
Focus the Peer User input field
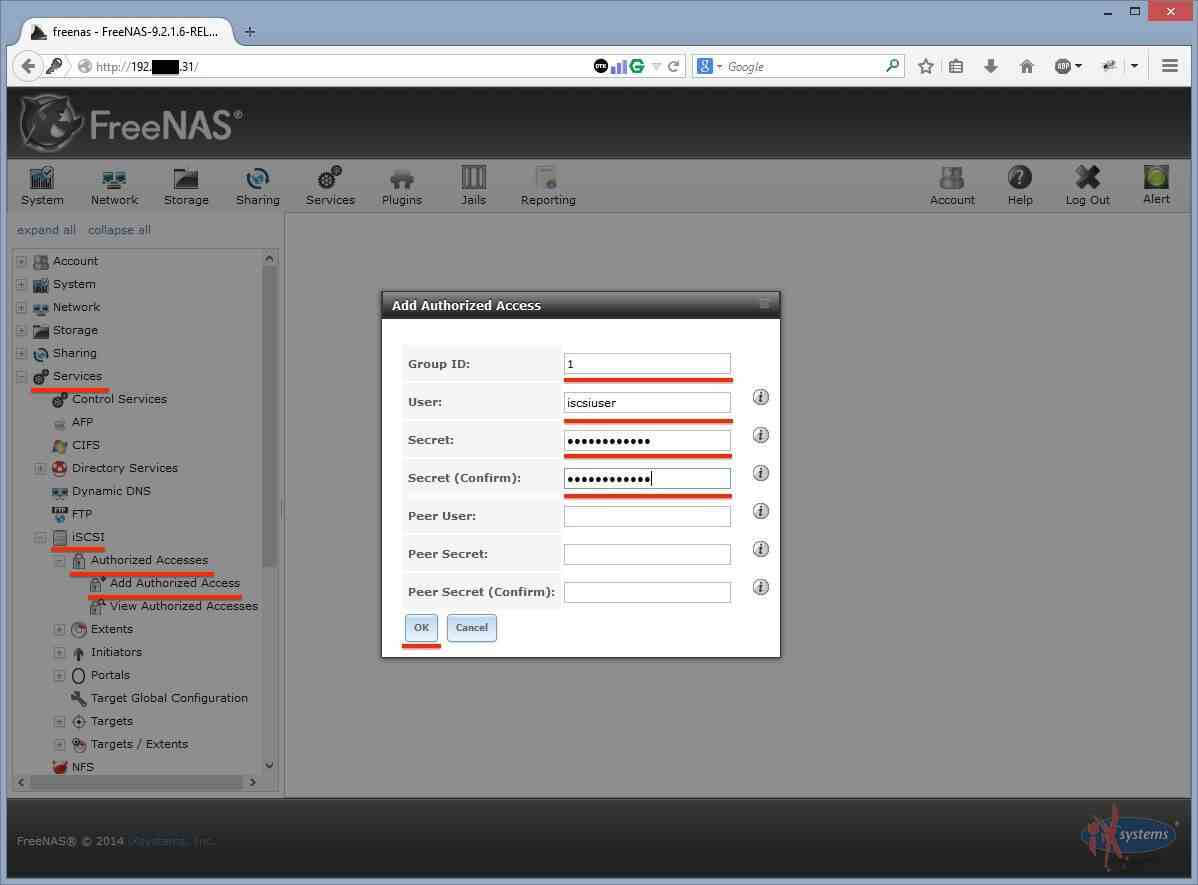pos(647,516)
